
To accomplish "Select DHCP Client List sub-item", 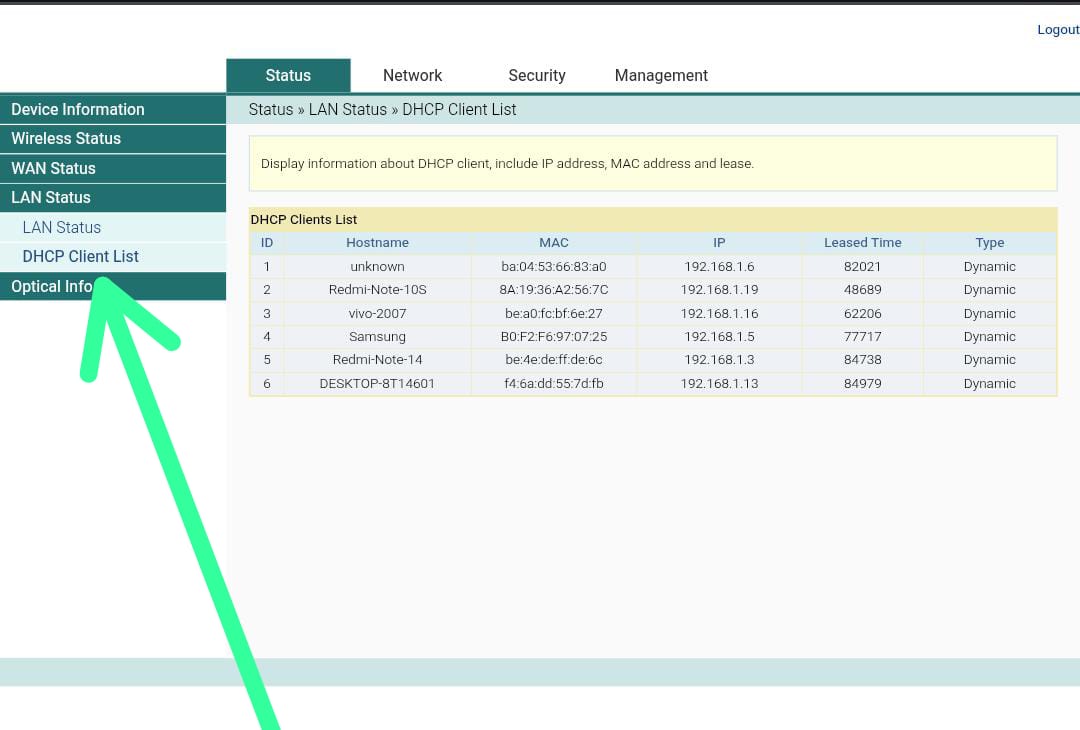I will (81, 257).
